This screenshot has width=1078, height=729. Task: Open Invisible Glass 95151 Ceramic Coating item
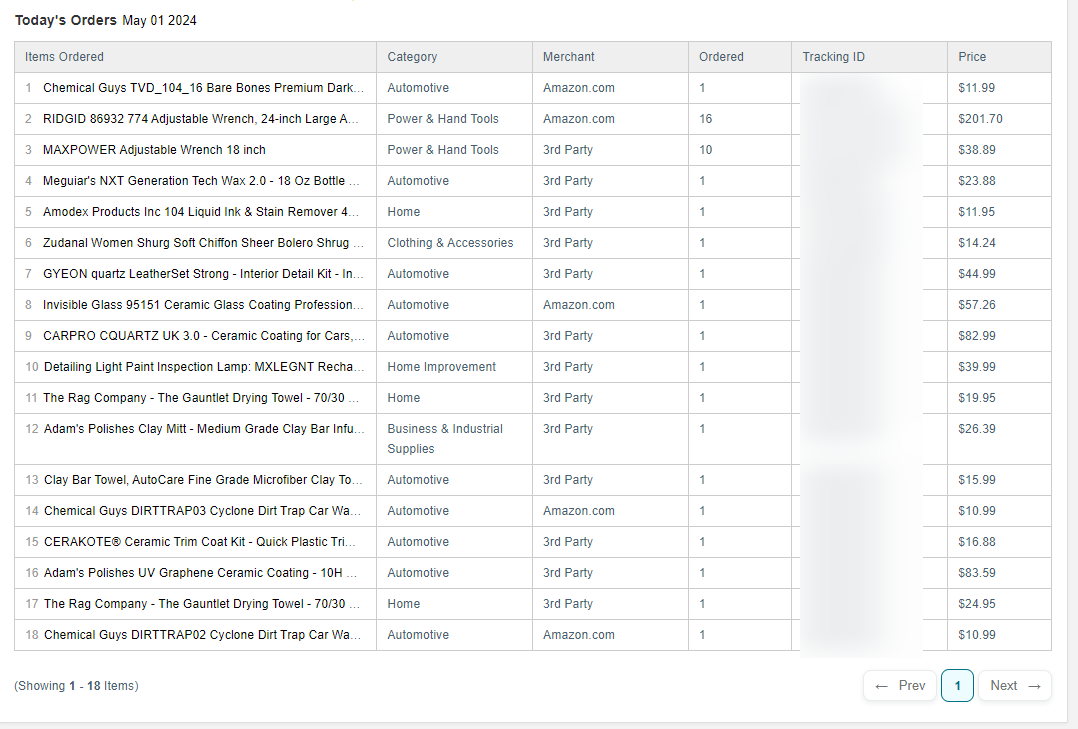click(203, 305)
